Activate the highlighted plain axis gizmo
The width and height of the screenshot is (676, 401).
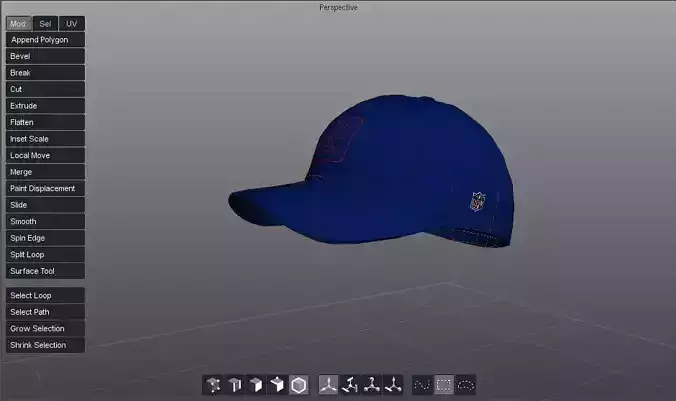pos(329,385)
